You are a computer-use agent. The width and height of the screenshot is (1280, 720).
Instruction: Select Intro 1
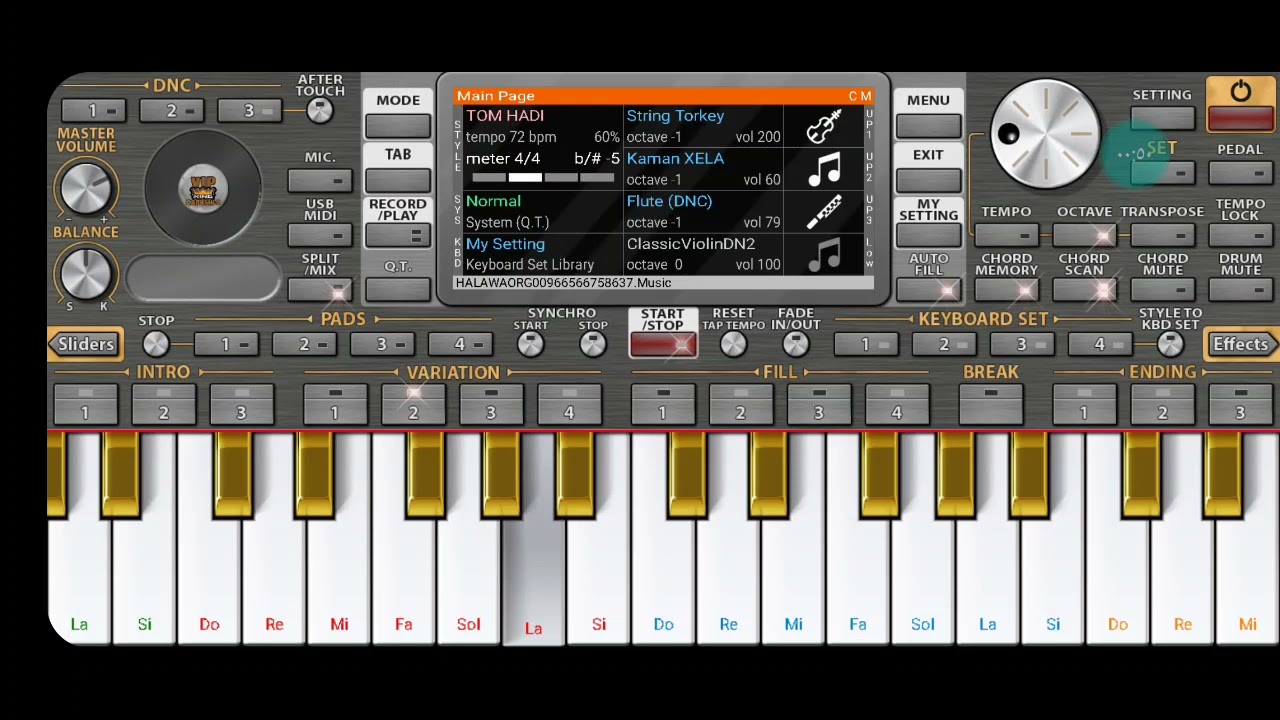point(85,403)
